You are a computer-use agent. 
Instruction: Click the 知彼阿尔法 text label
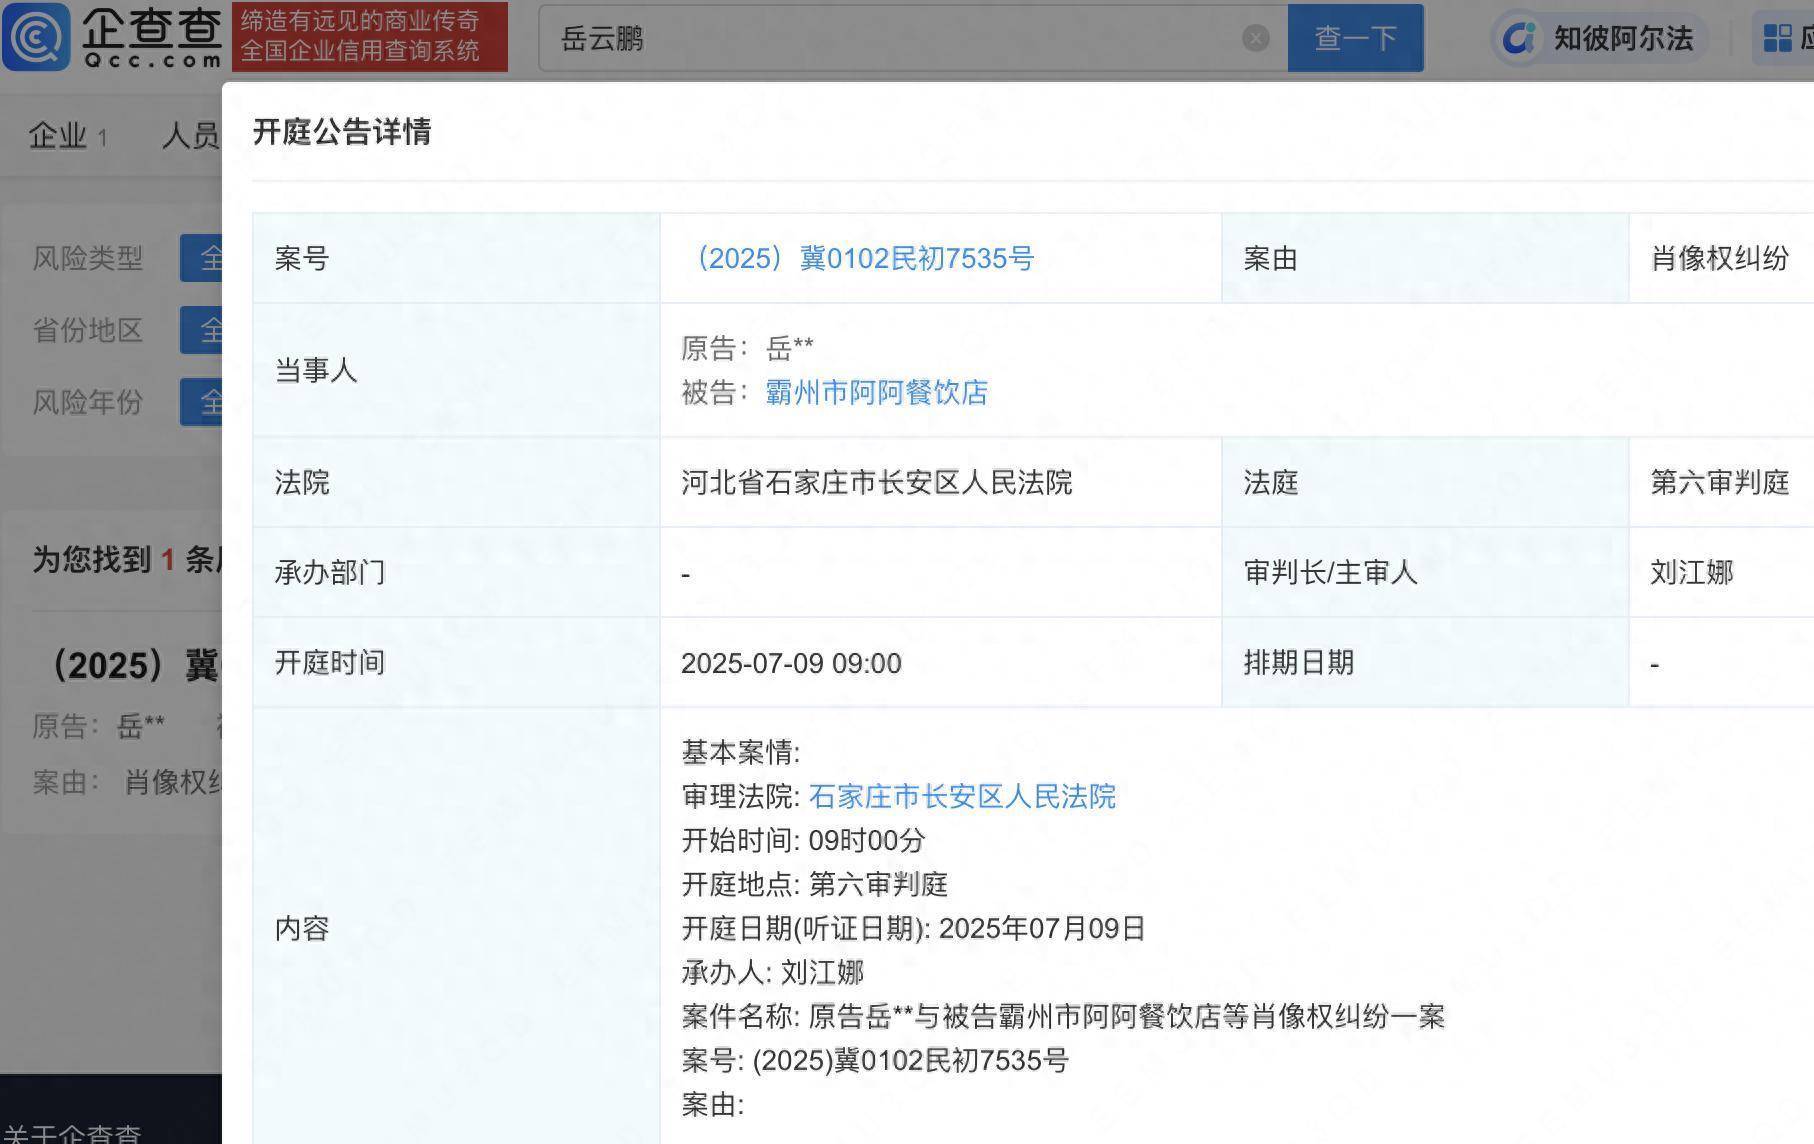pyautogui.click(x=1622, y=39)
